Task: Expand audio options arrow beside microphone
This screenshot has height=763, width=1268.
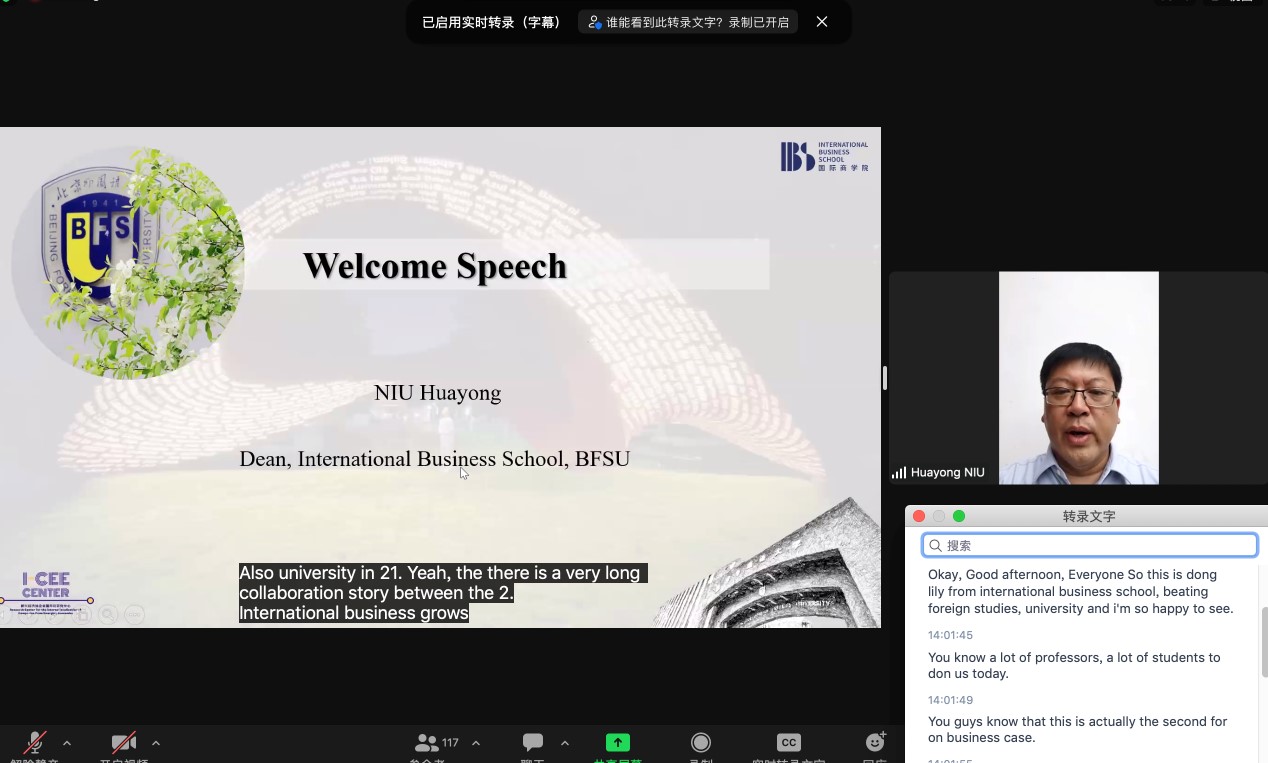Action: click(x=67, y=743)
